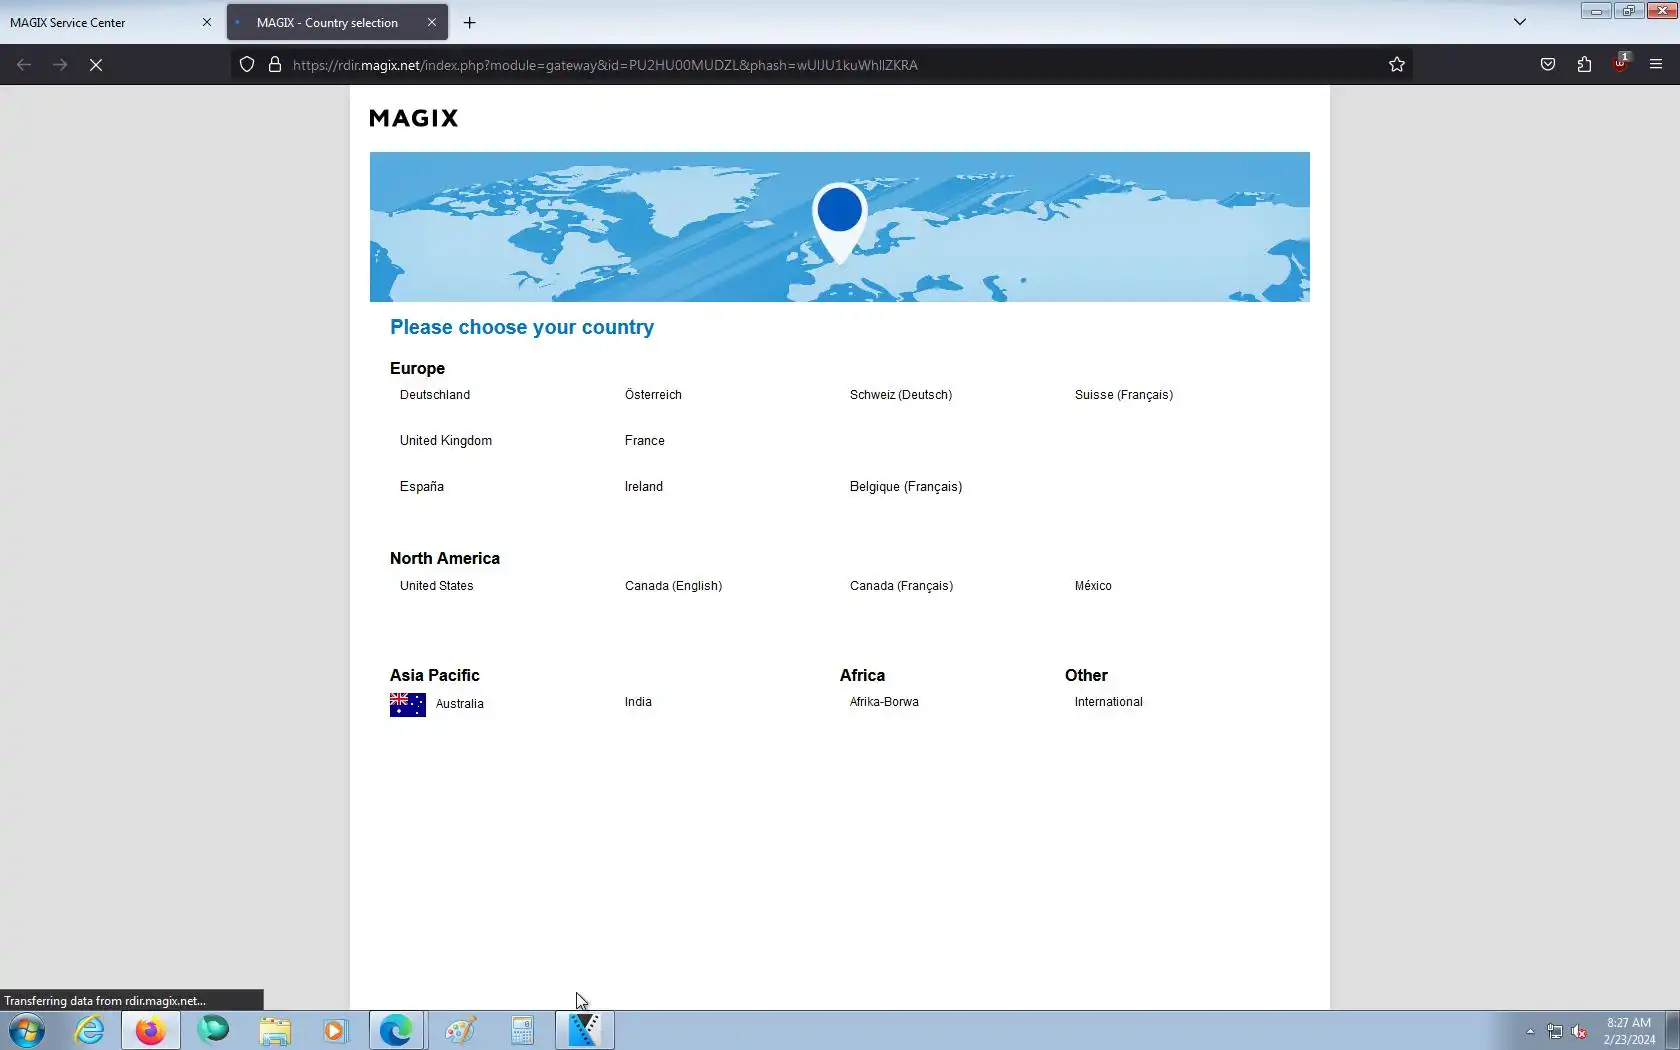Launch Internet Explorer from taskbar

pyautogui.click(x=90, y=1030)
